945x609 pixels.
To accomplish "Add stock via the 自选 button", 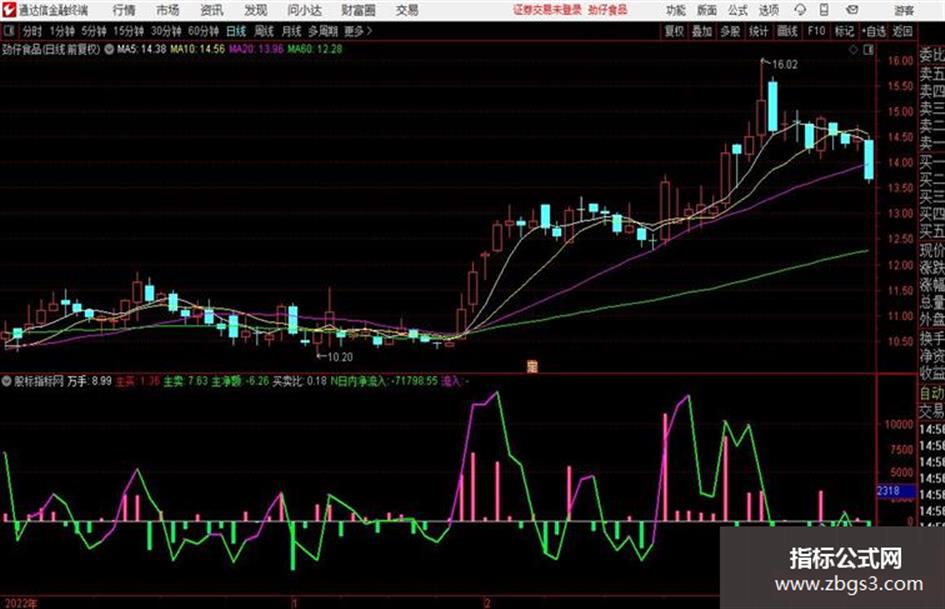I will coord(873,31).
